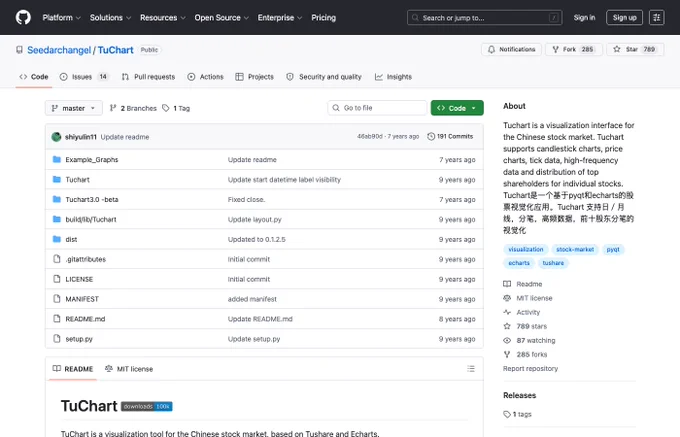Switch to the Actions tab
680x437 pixels.
[205, 77]
